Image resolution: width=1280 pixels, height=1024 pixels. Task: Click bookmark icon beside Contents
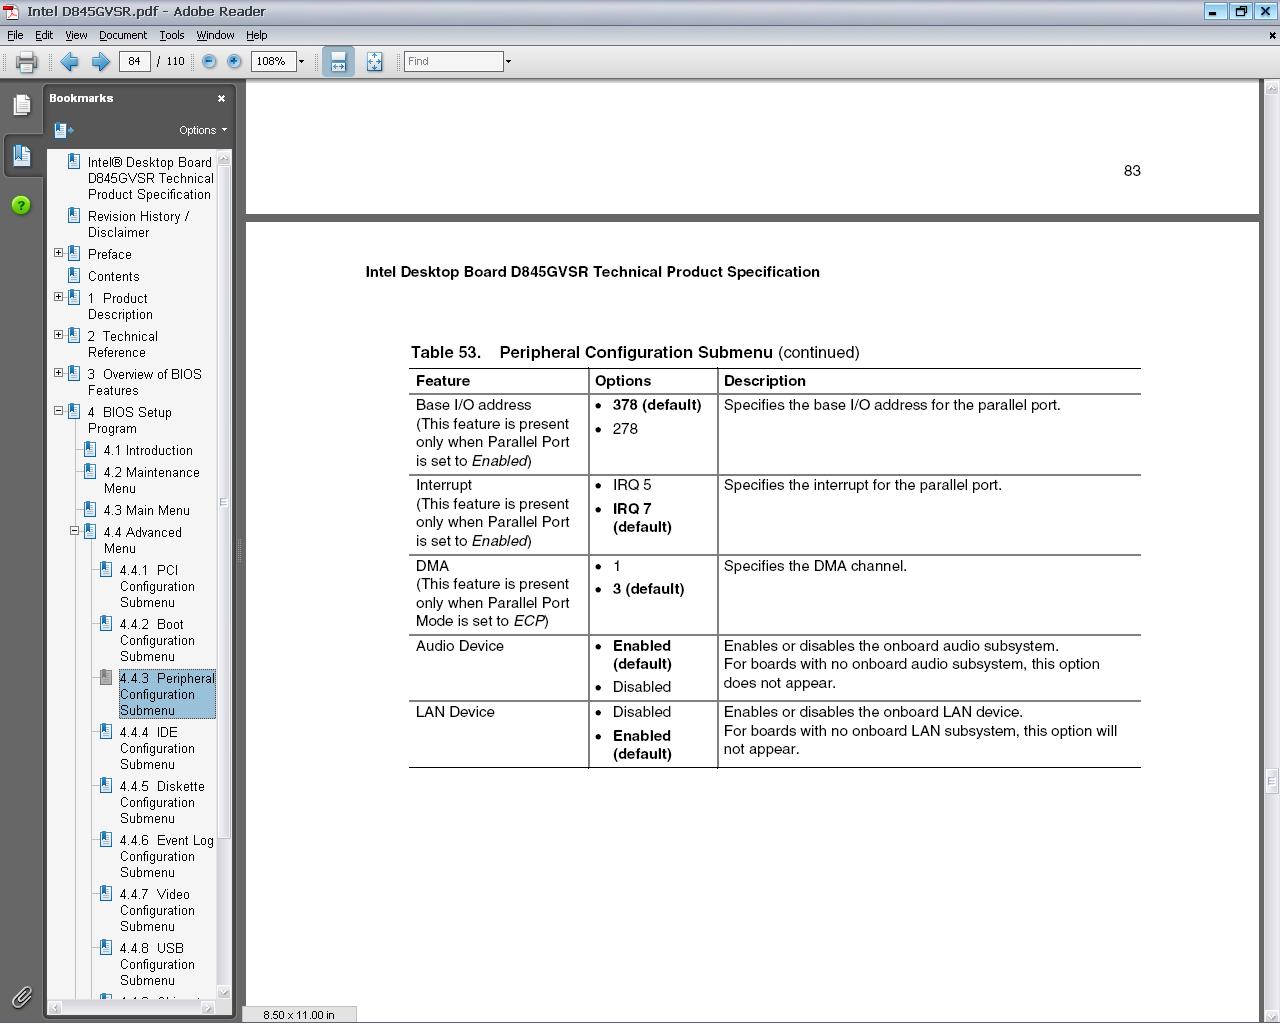click(x=73, y=275)
